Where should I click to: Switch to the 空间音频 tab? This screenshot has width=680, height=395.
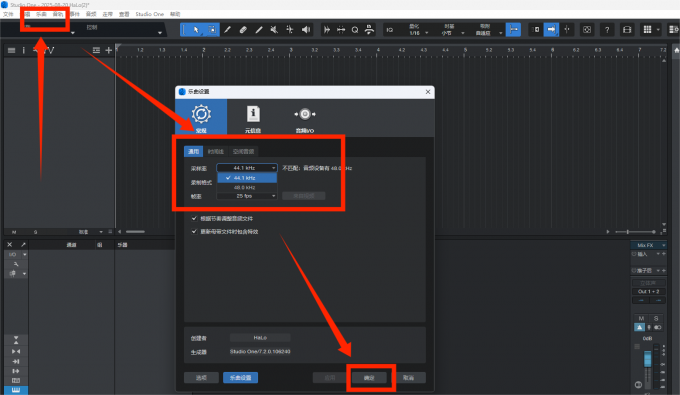point(243,151)
